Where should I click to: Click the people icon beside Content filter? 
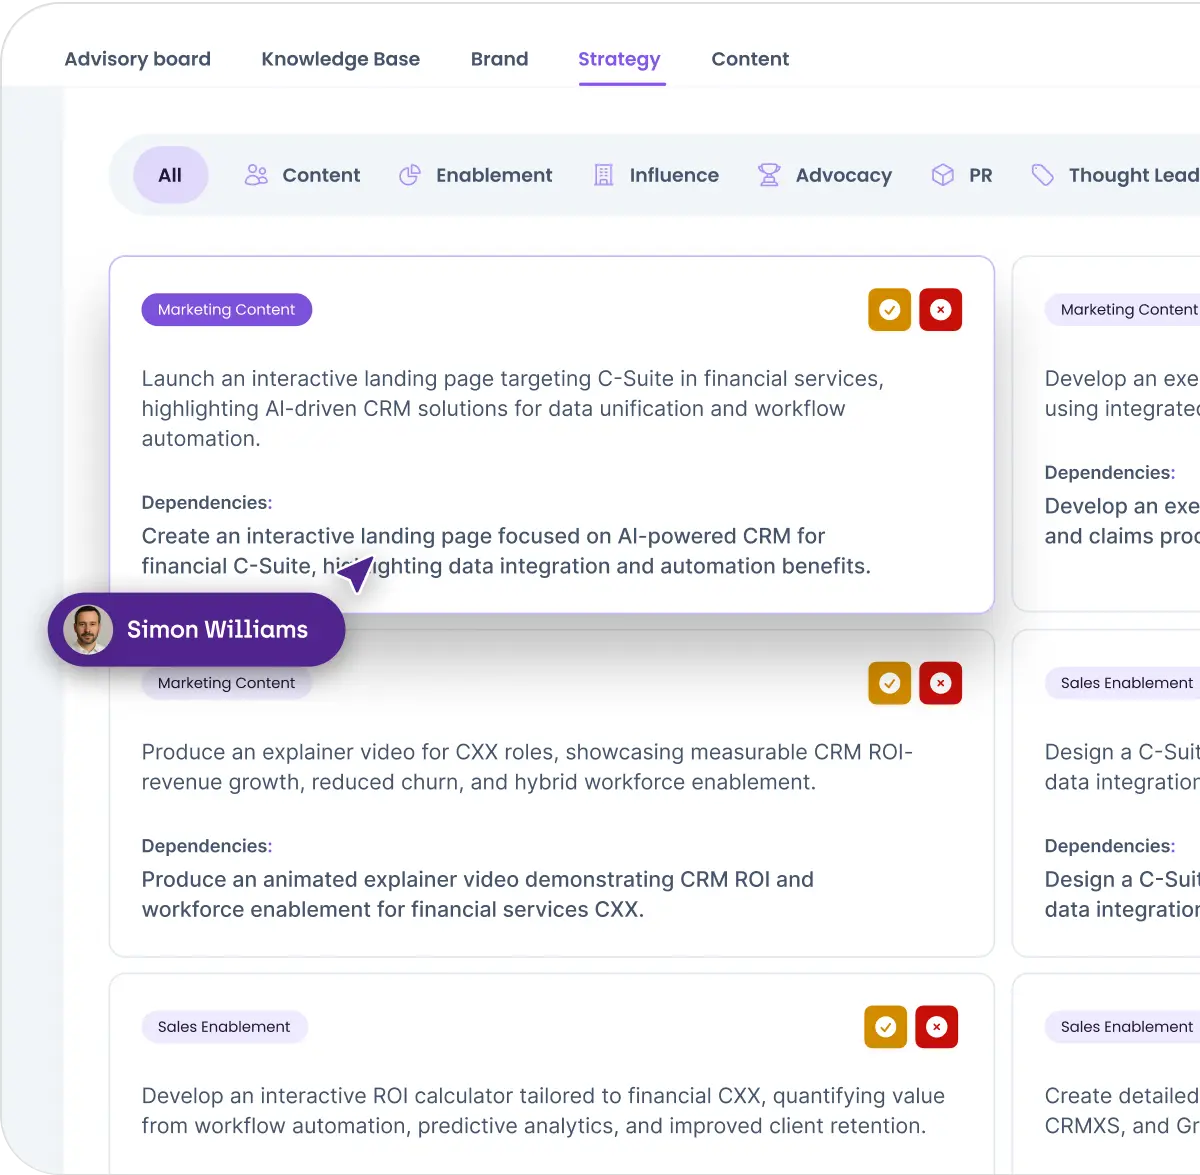click(256, 175)
